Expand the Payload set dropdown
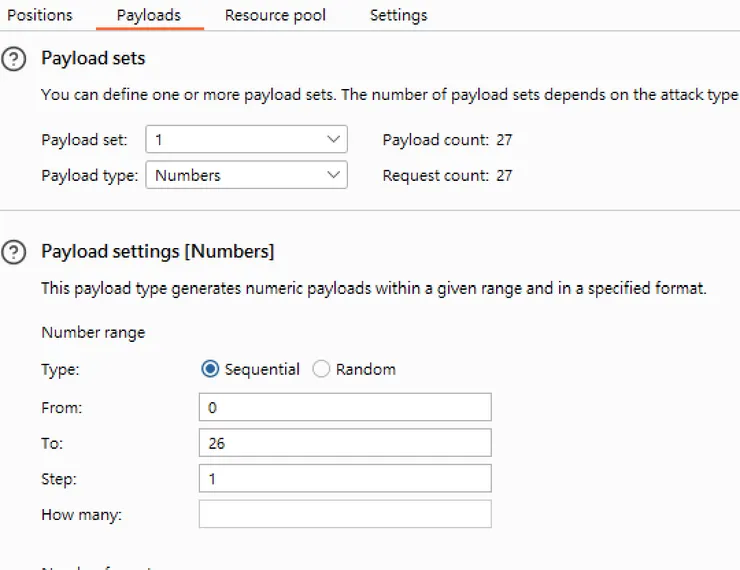This screenshot has height=570, width=740. tap(246, 140)
